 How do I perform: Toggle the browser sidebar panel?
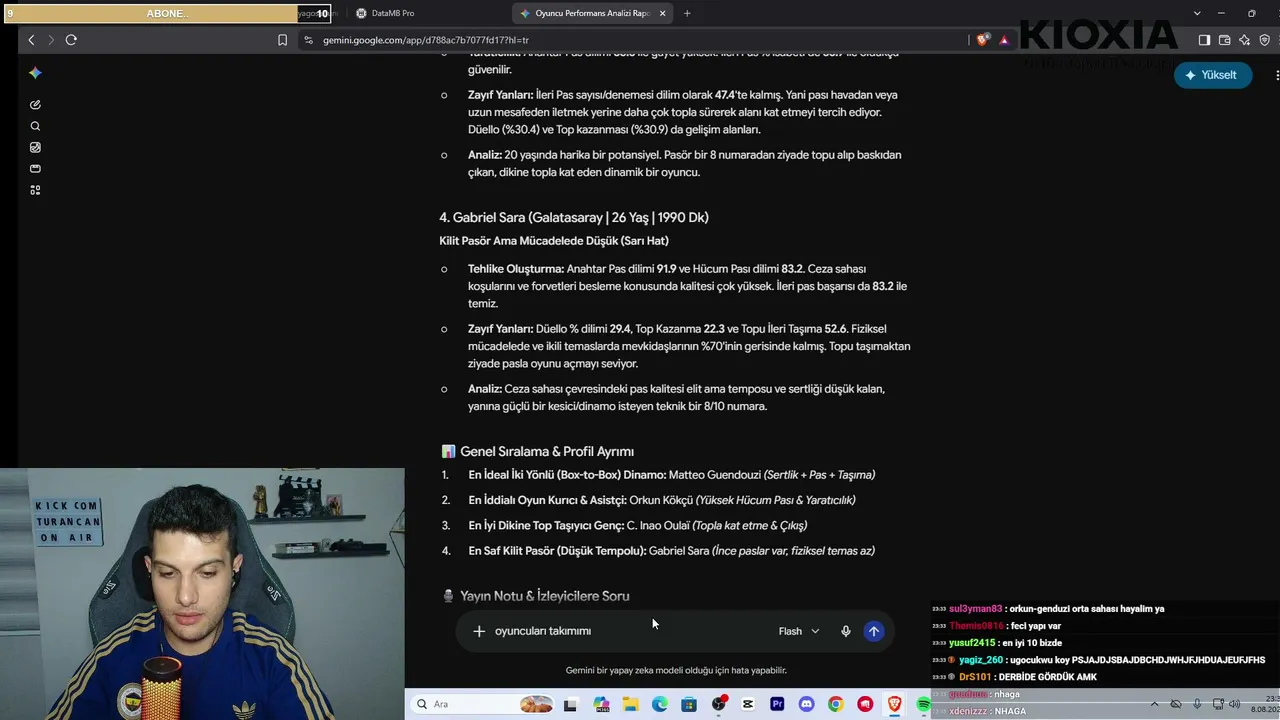1204,40
